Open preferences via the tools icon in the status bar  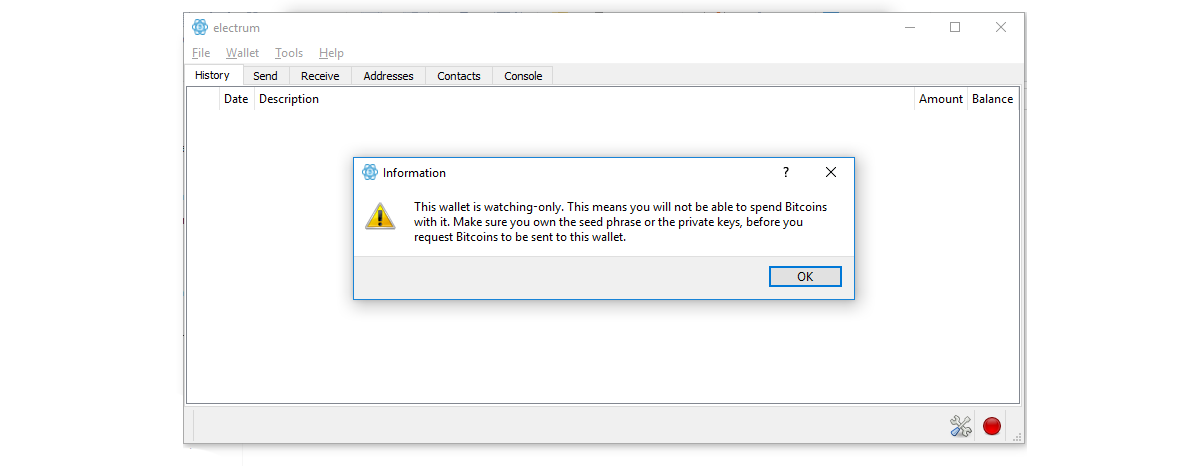click(x=960, y=426)
